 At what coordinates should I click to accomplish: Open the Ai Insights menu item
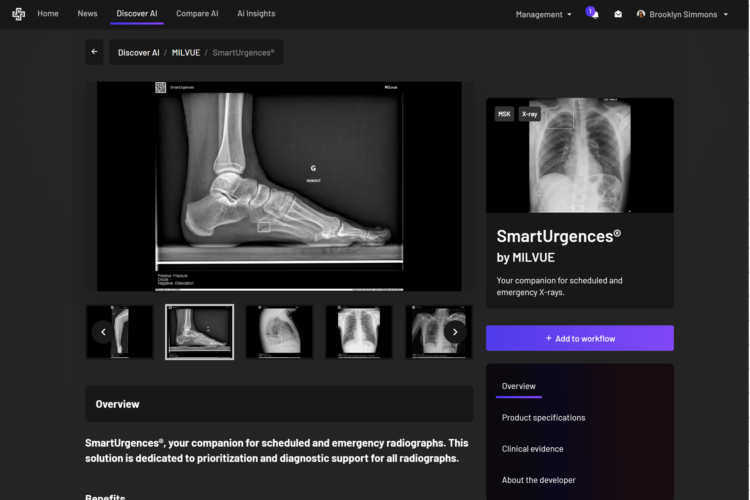256,13
